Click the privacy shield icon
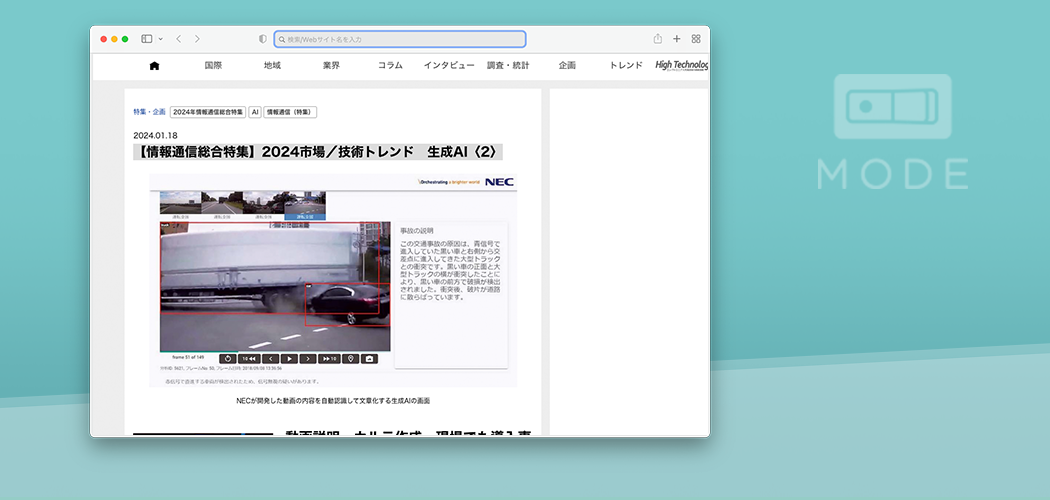 tap(263, 39)
